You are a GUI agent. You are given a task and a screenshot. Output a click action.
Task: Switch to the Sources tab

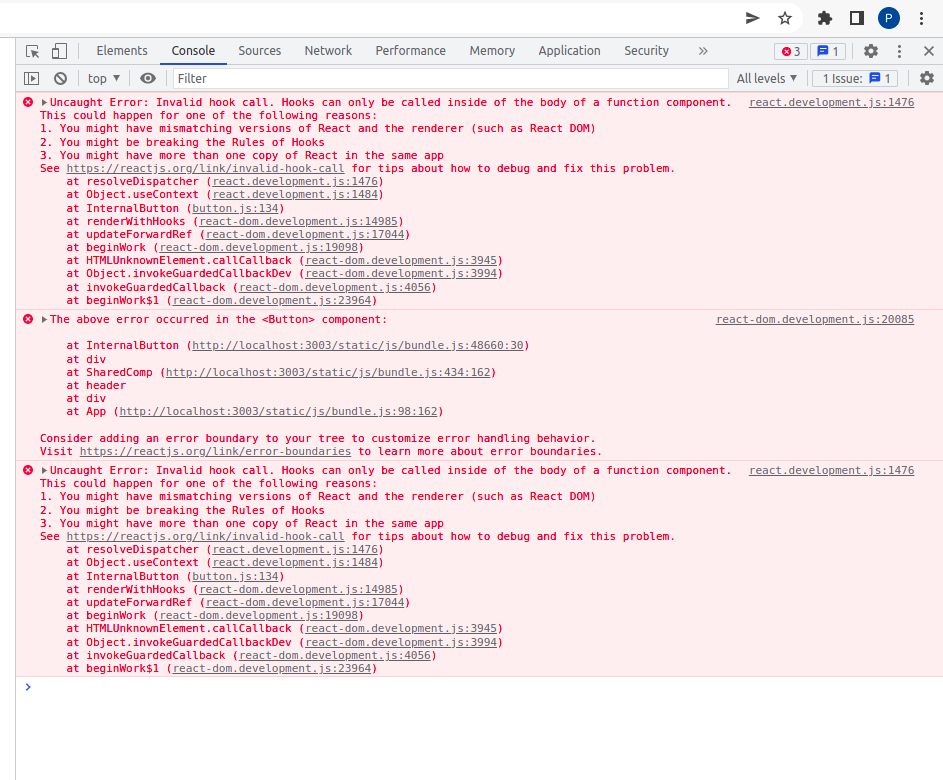[259, 51]
